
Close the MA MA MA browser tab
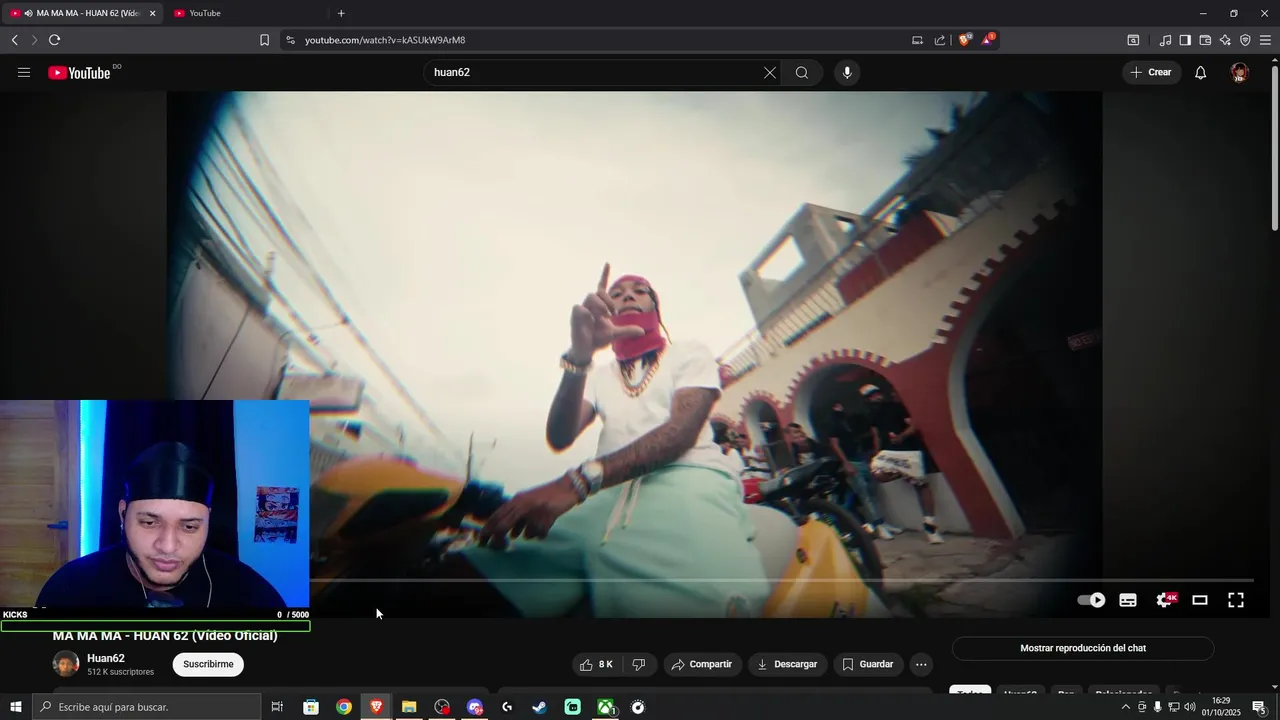(152, 13)
